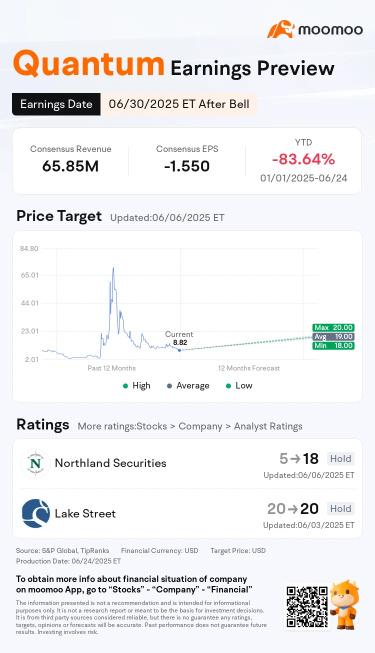Click the Hold badge for Lake Street

point(340,509)
